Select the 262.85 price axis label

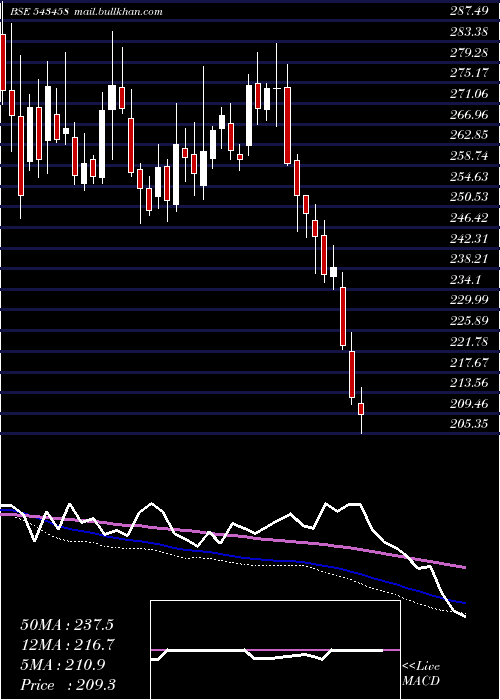[469, 135]
